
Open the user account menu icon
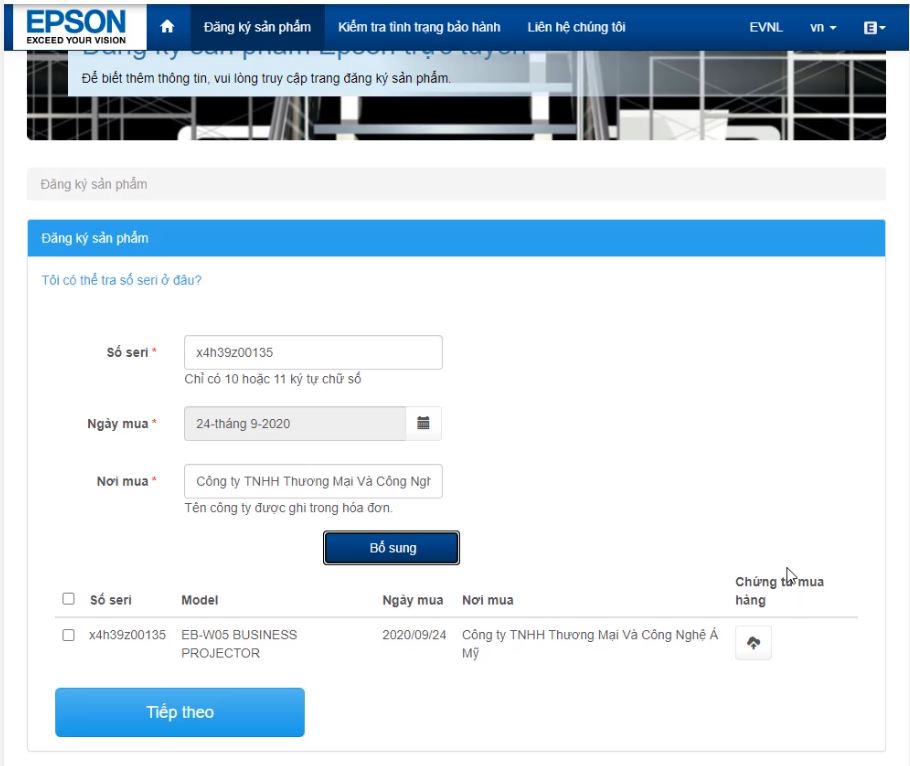[874, 27]
